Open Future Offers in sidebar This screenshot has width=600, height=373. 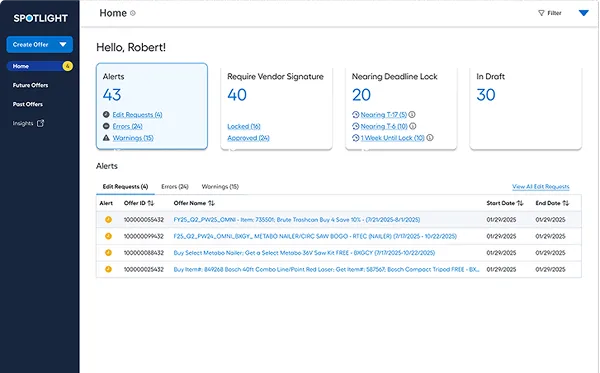[30, 85]
